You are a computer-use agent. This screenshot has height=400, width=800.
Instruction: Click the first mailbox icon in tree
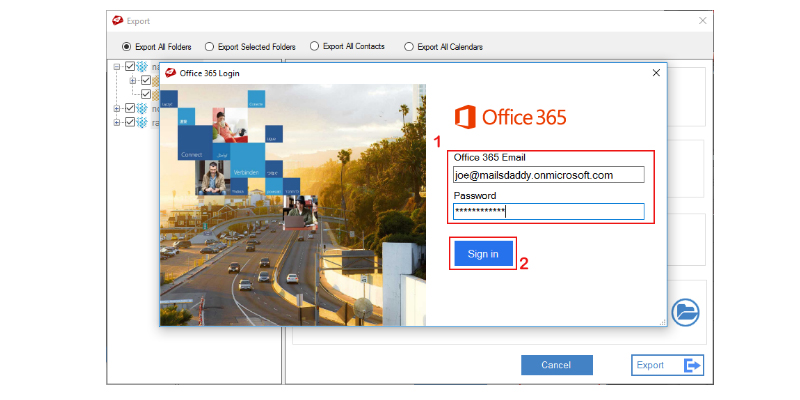click(142, 67)
